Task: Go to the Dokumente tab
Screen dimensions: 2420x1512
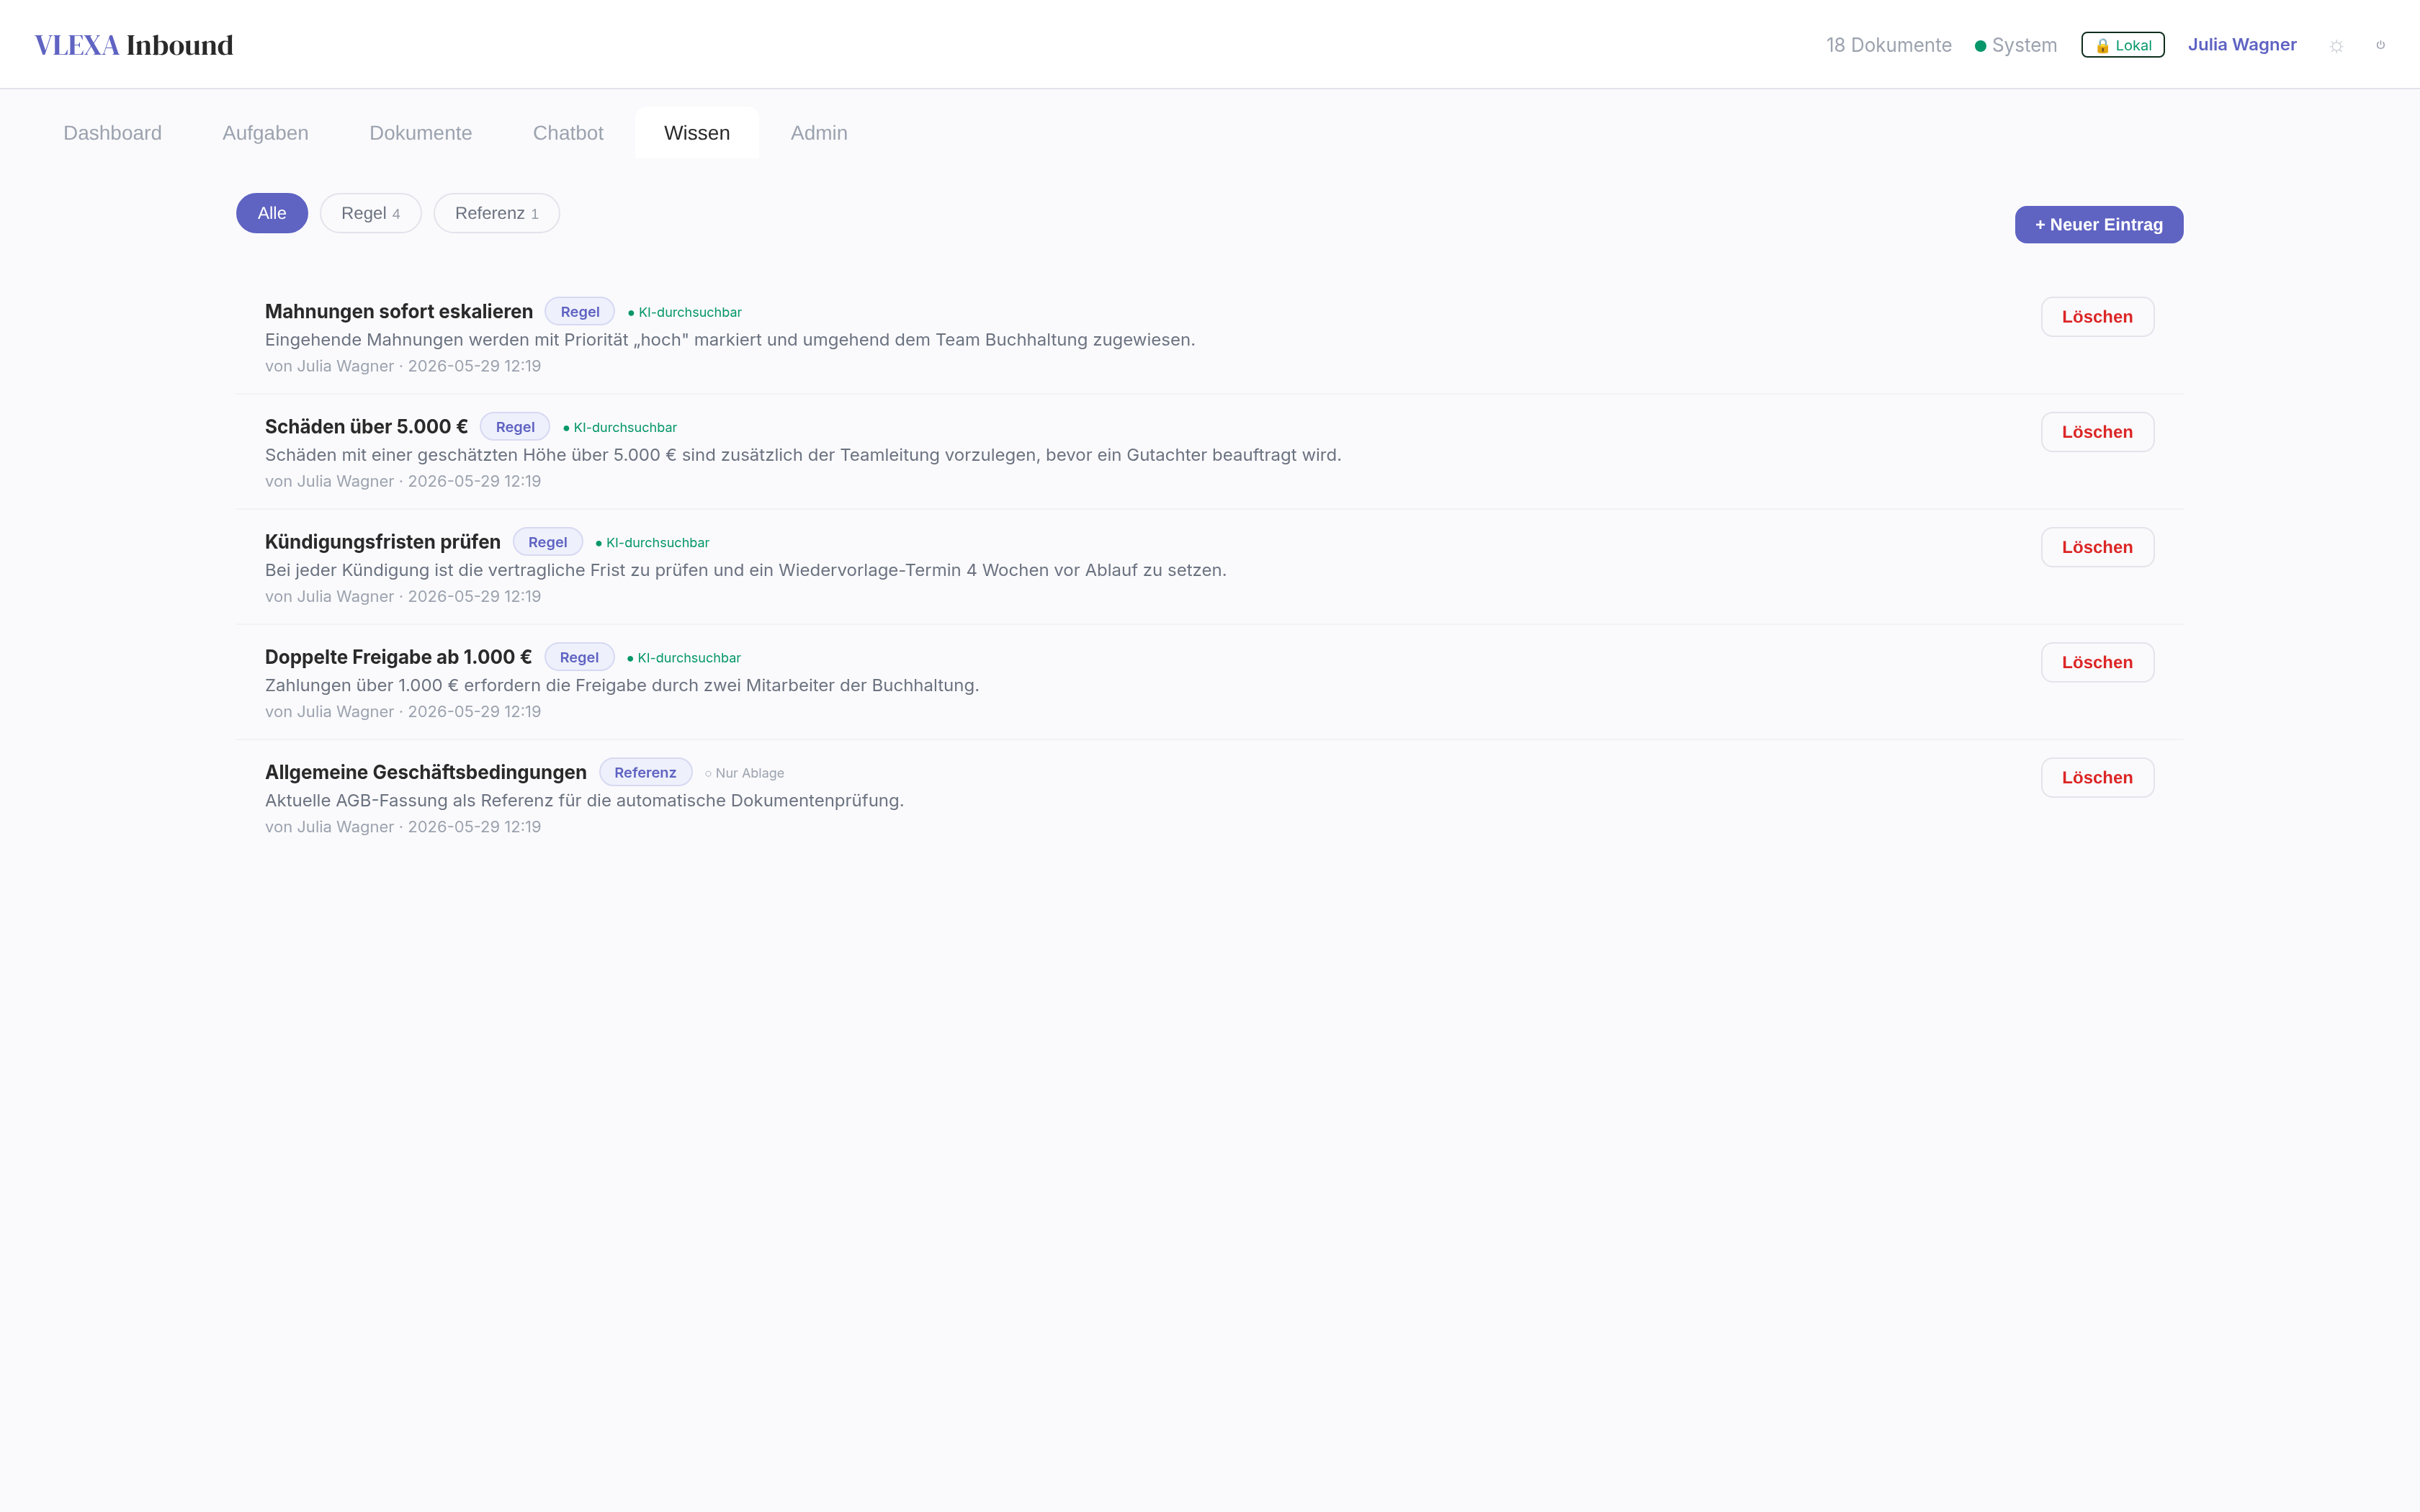Action: point(420,133)
